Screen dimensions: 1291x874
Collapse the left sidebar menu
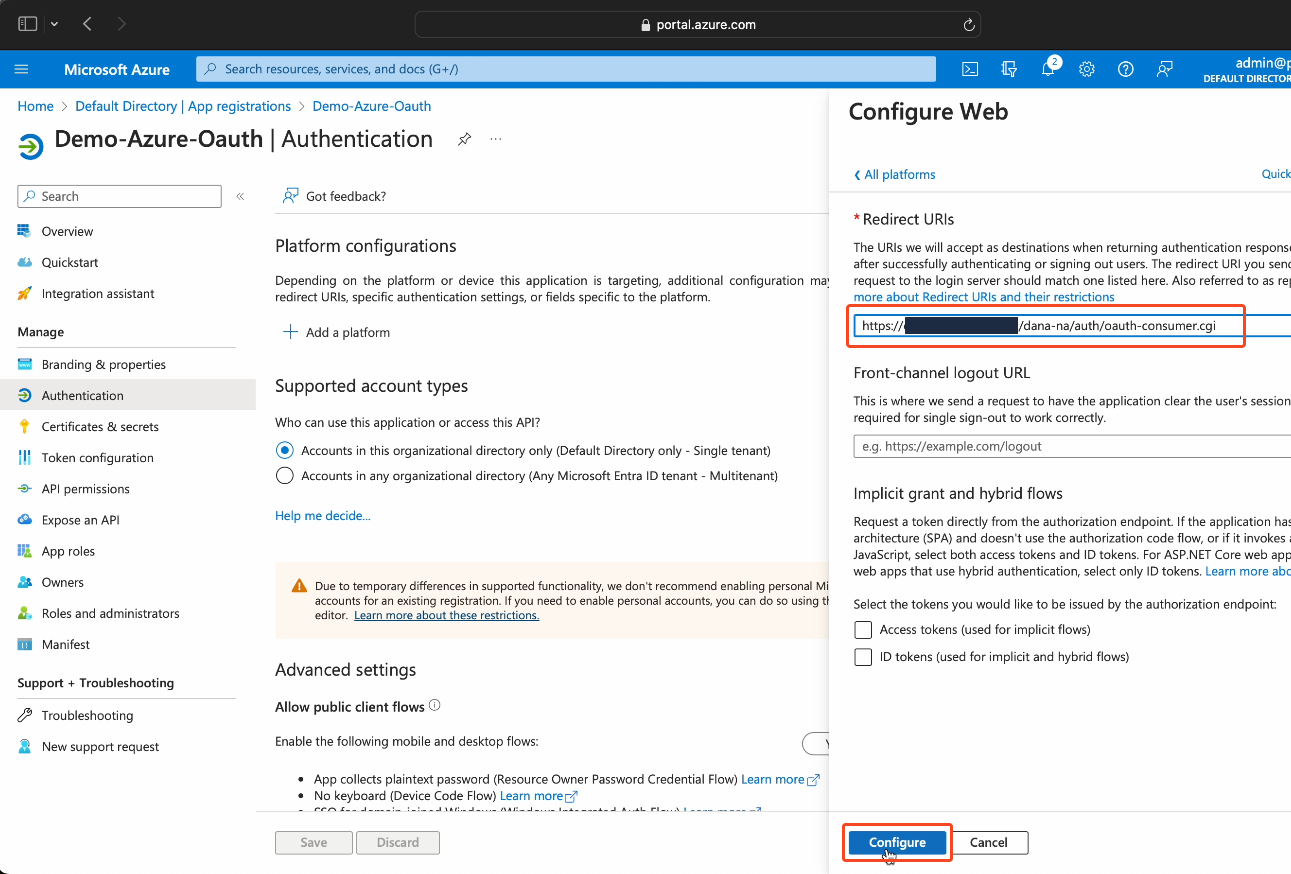[x=240, y=196]
